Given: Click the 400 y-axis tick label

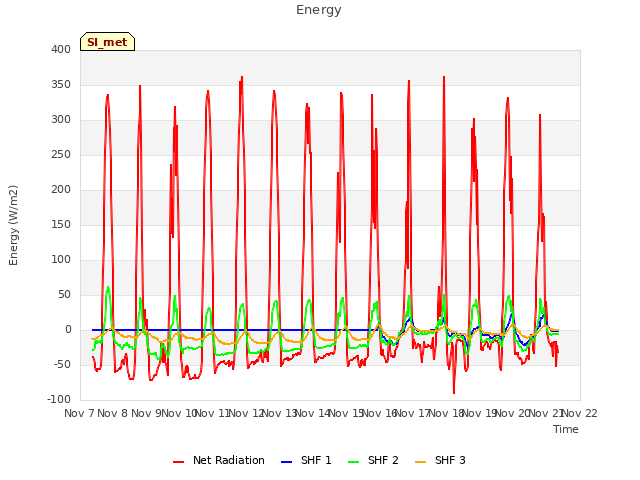Looking at the screenshot, I should pyautogui.click(x=61, y=49).
